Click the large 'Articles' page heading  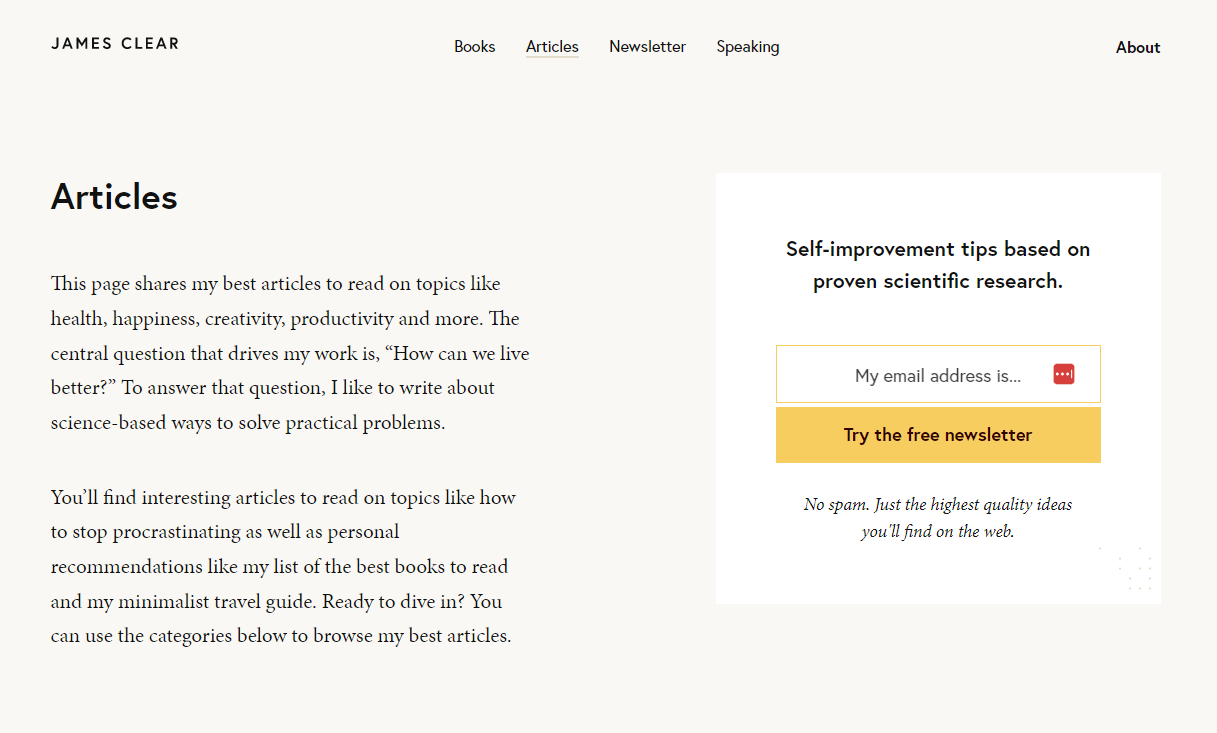coord(114,197)
